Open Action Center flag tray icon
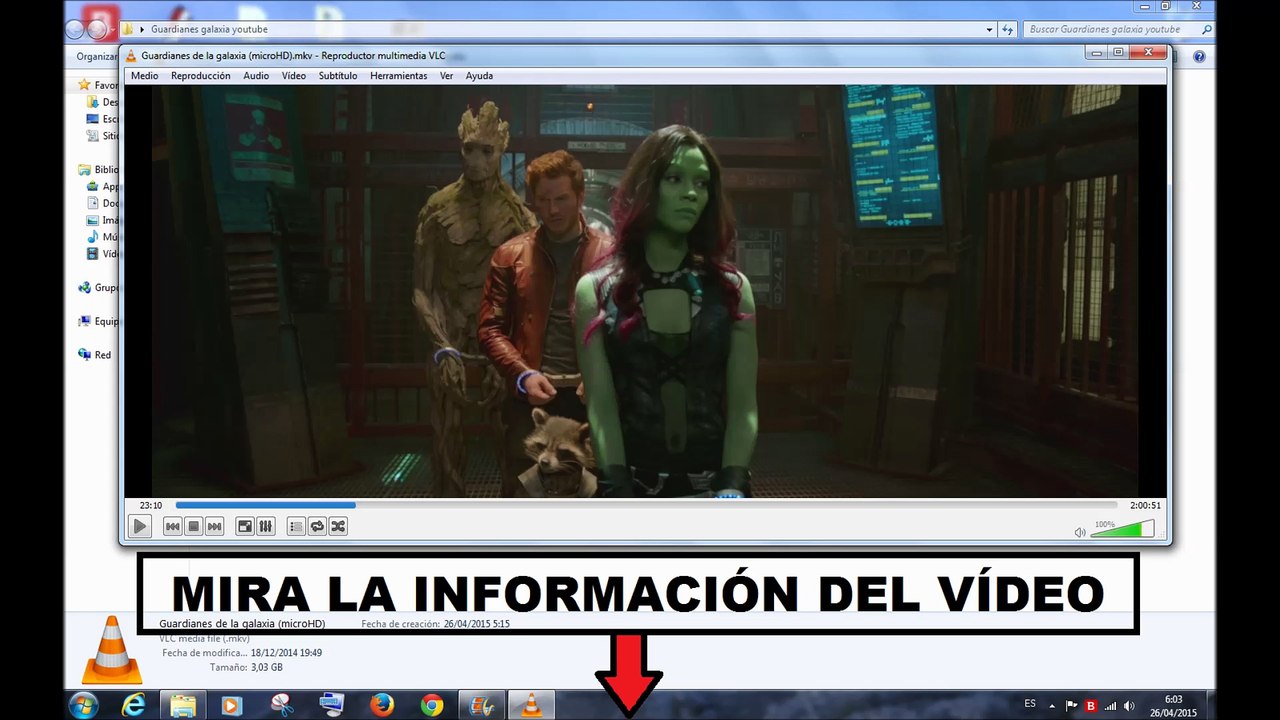1280x720 pixels. coord(1071,705)
